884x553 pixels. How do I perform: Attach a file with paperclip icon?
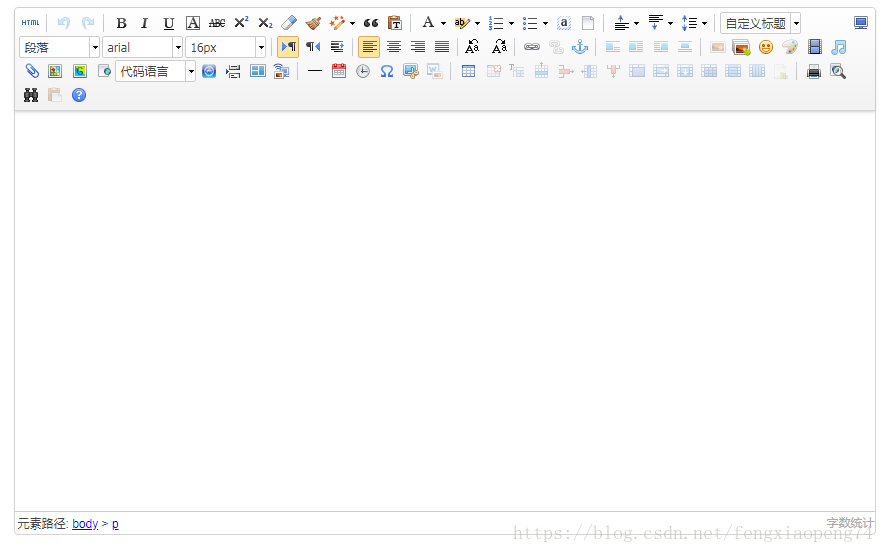[32, 71]
